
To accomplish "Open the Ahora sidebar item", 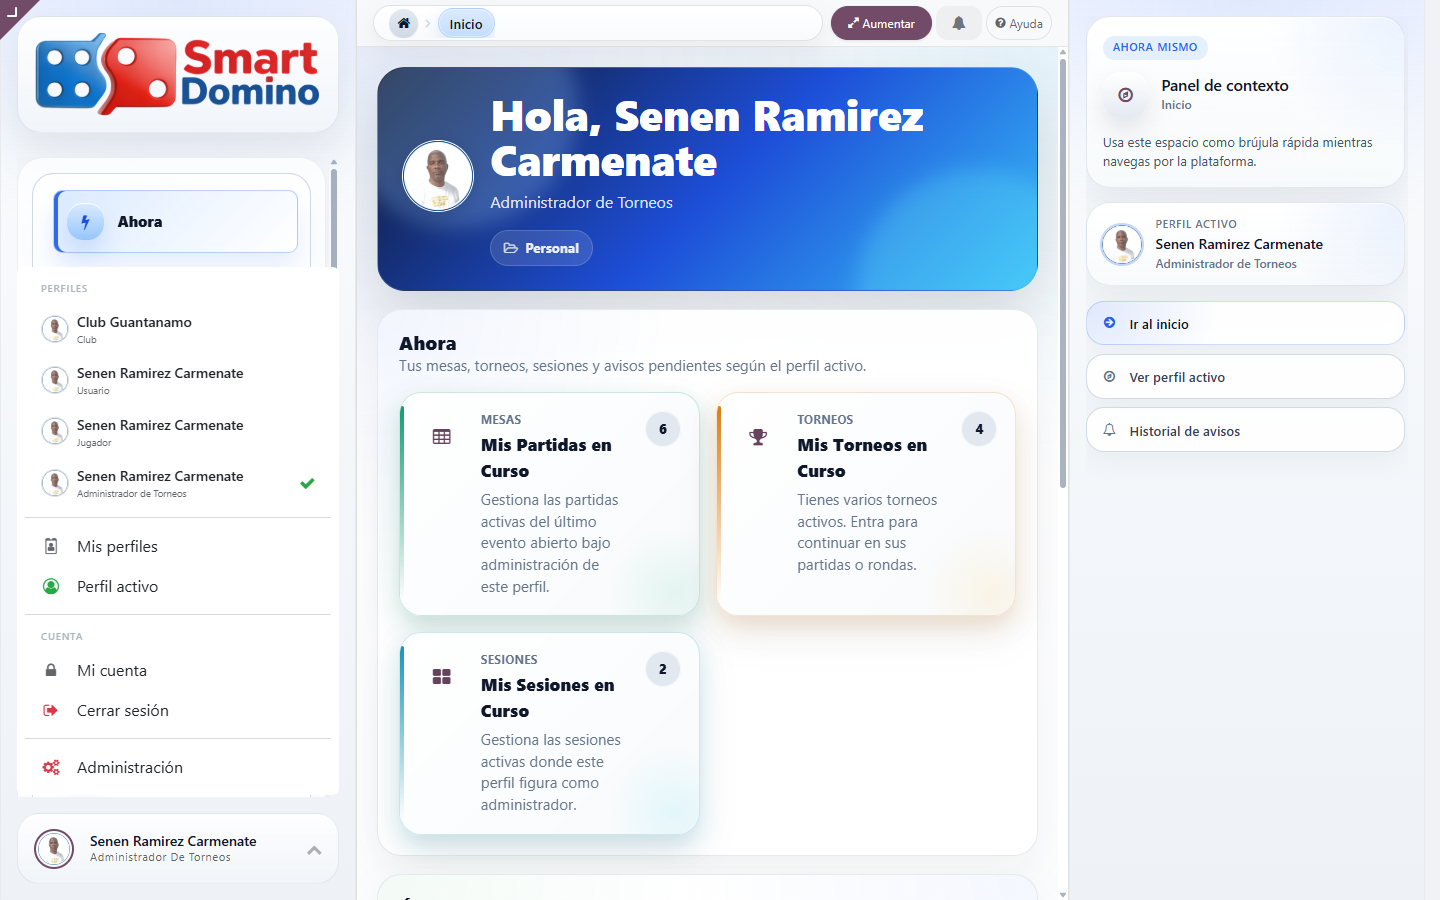I will coord(176,222).
